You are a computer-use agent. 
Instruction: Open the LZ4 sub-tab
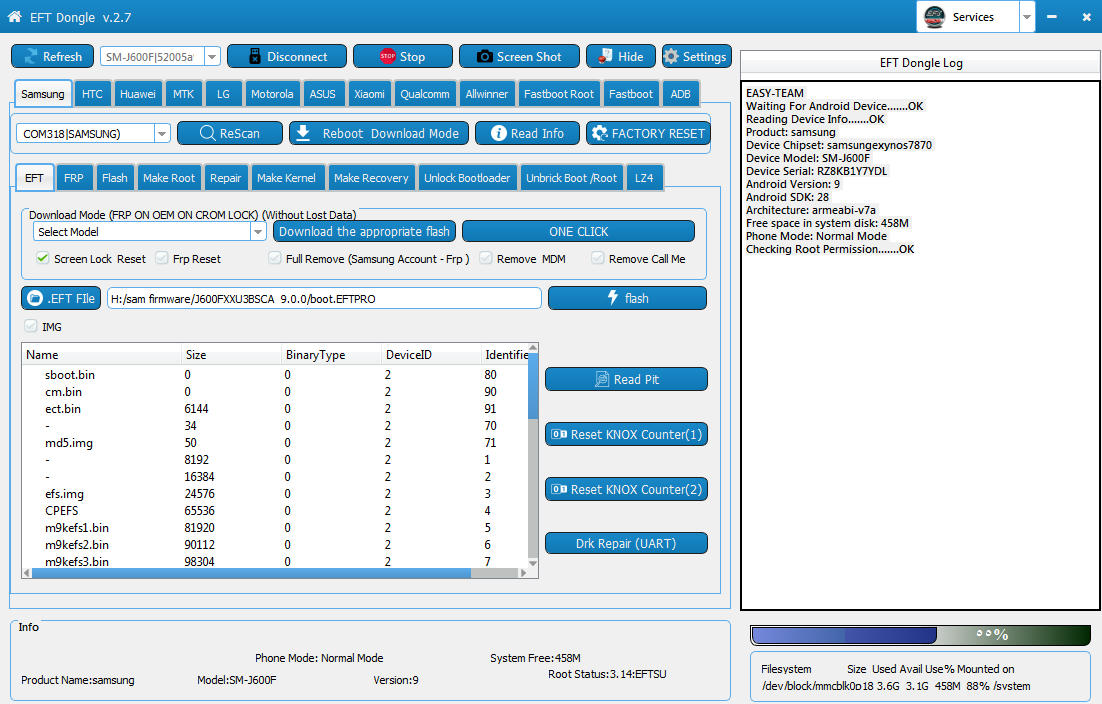(644, 178)
